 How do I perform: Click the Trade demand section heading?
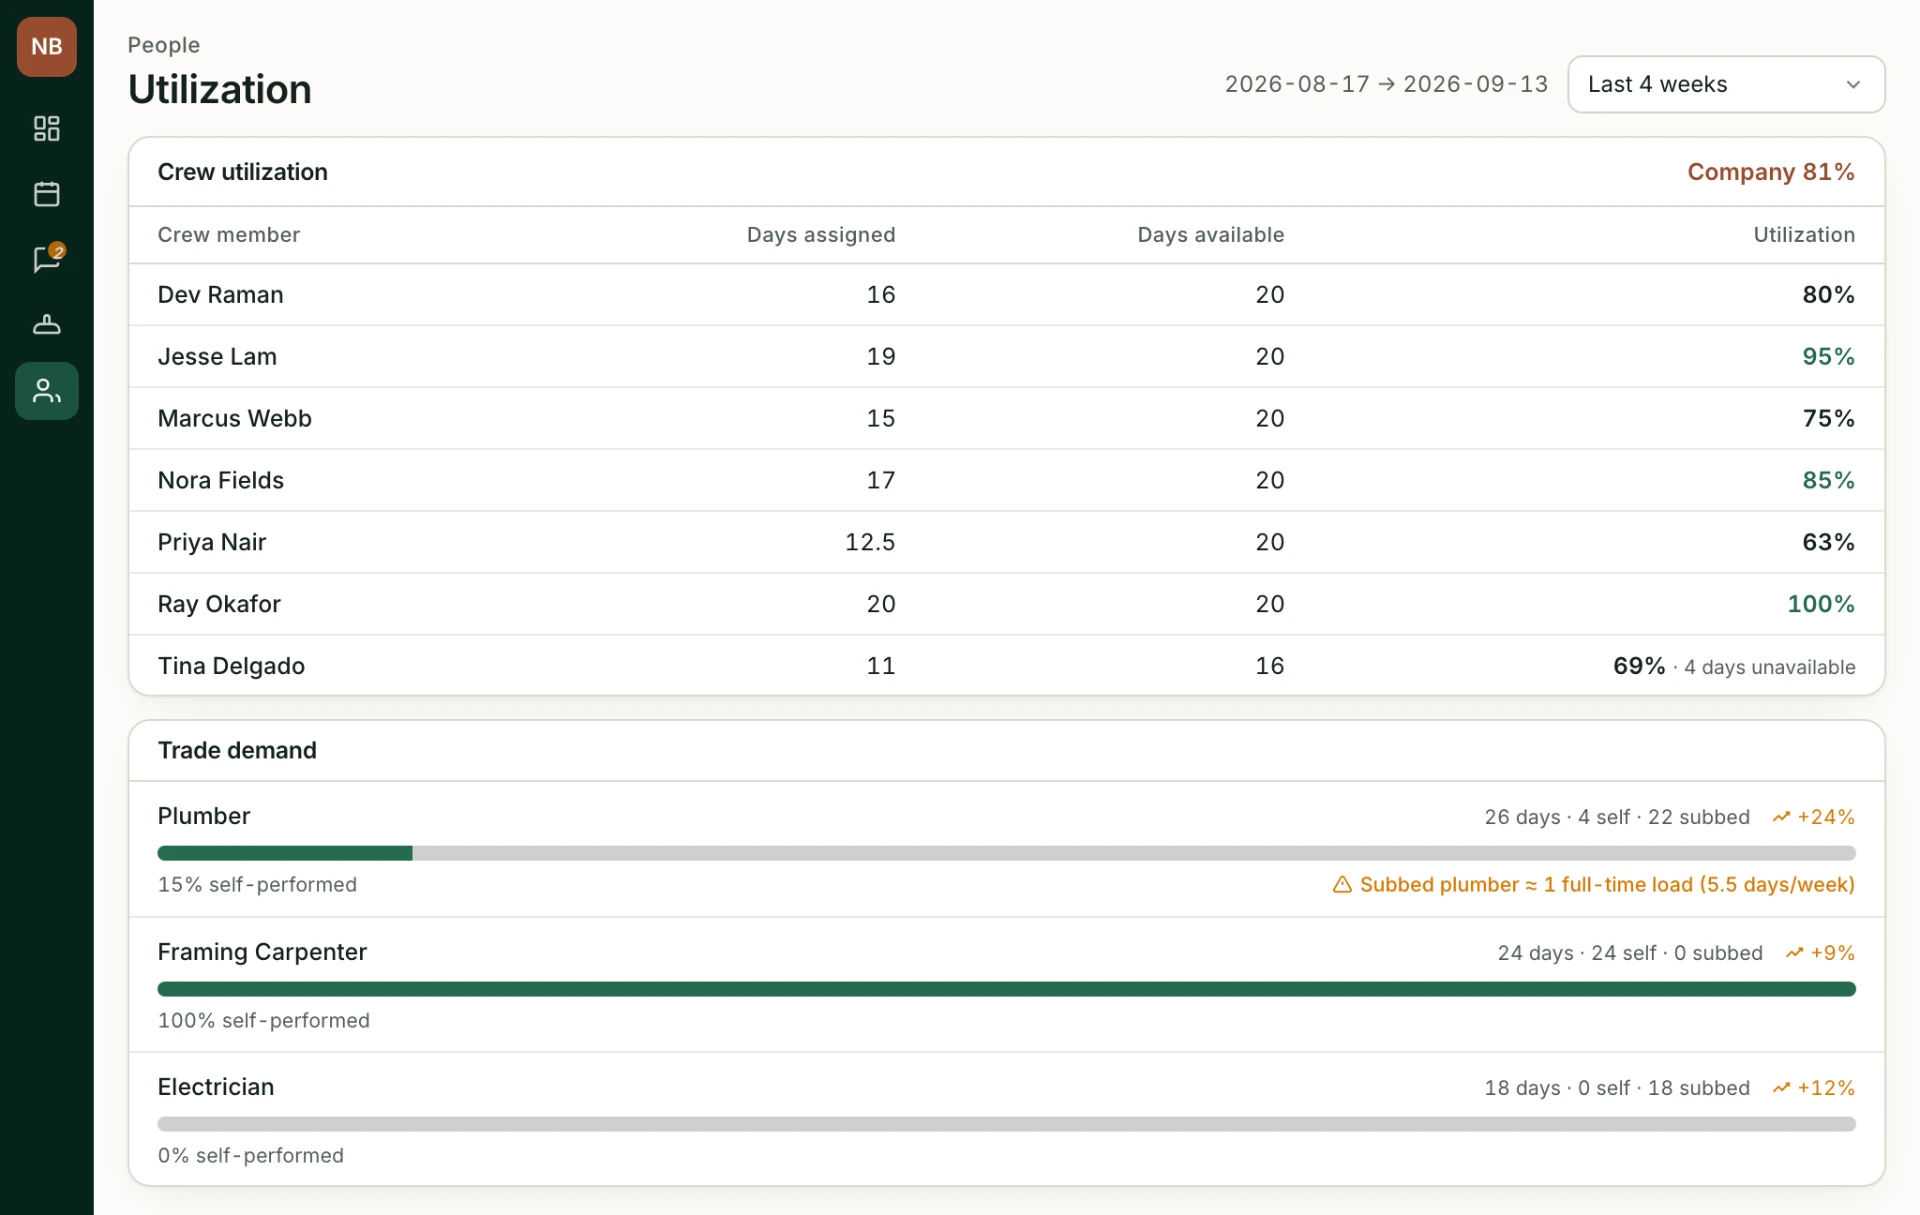[237, 751]
